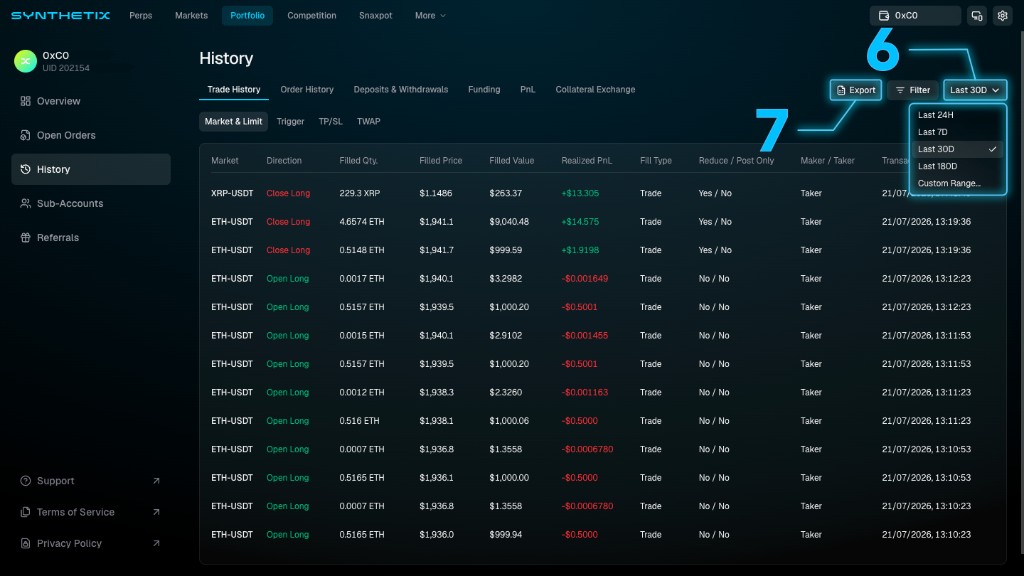Viewport: 1024px width, 576px height.
Task: Click the Terms of Service document icon
Action: click(x=25, y=512)
